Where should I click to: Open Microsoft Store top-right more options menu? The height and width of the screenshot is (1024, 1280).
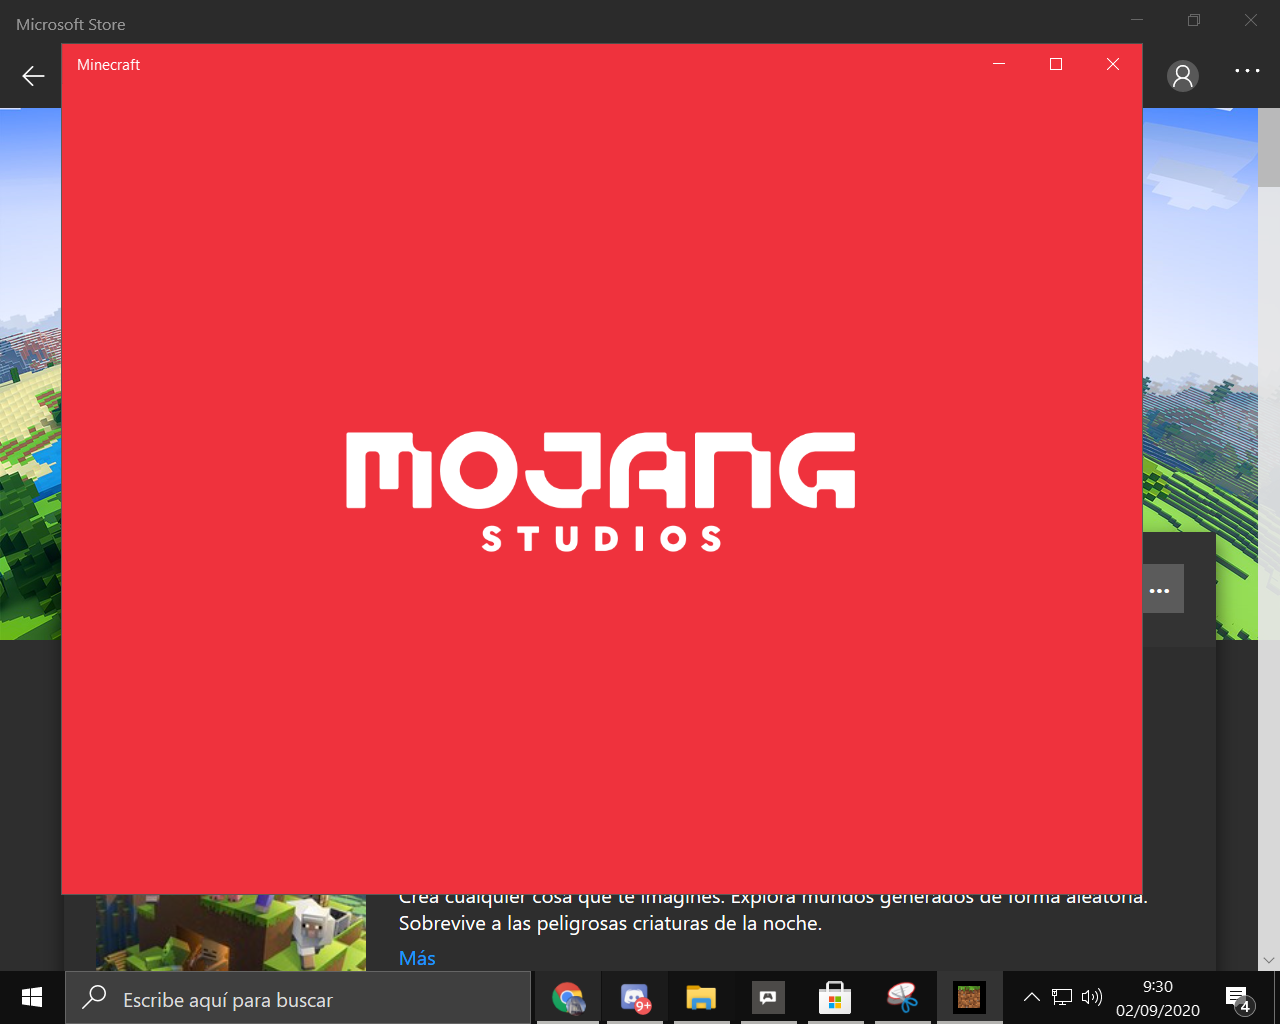click(x=1247, y=71)
